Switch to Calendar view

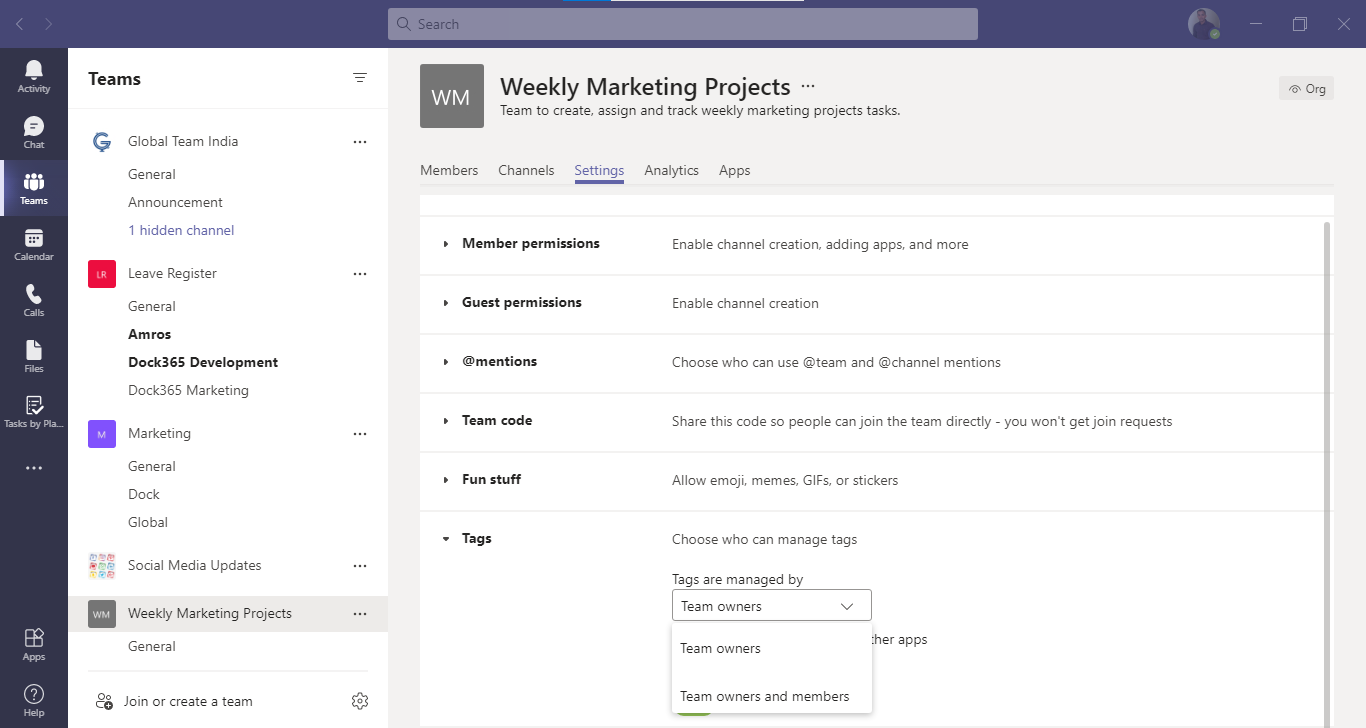[33, 243]
